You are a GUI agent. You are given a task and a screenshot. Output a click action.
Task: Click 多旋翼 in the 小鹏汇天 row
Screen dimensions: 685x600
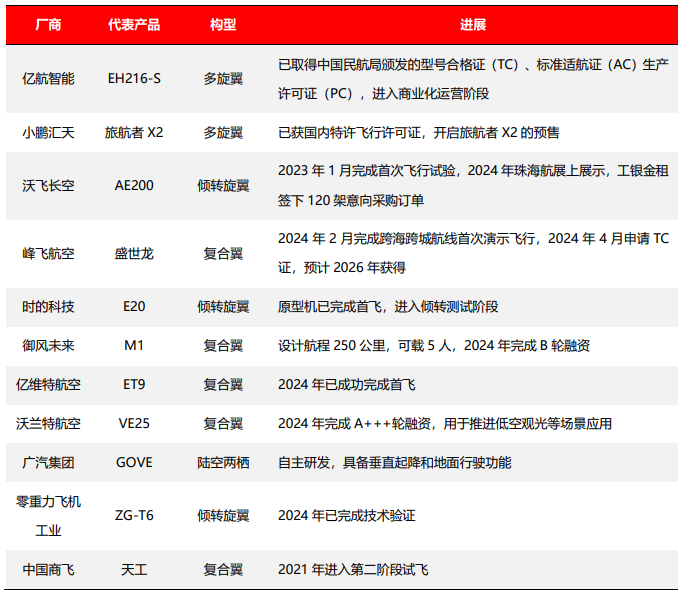click(223, 133)
